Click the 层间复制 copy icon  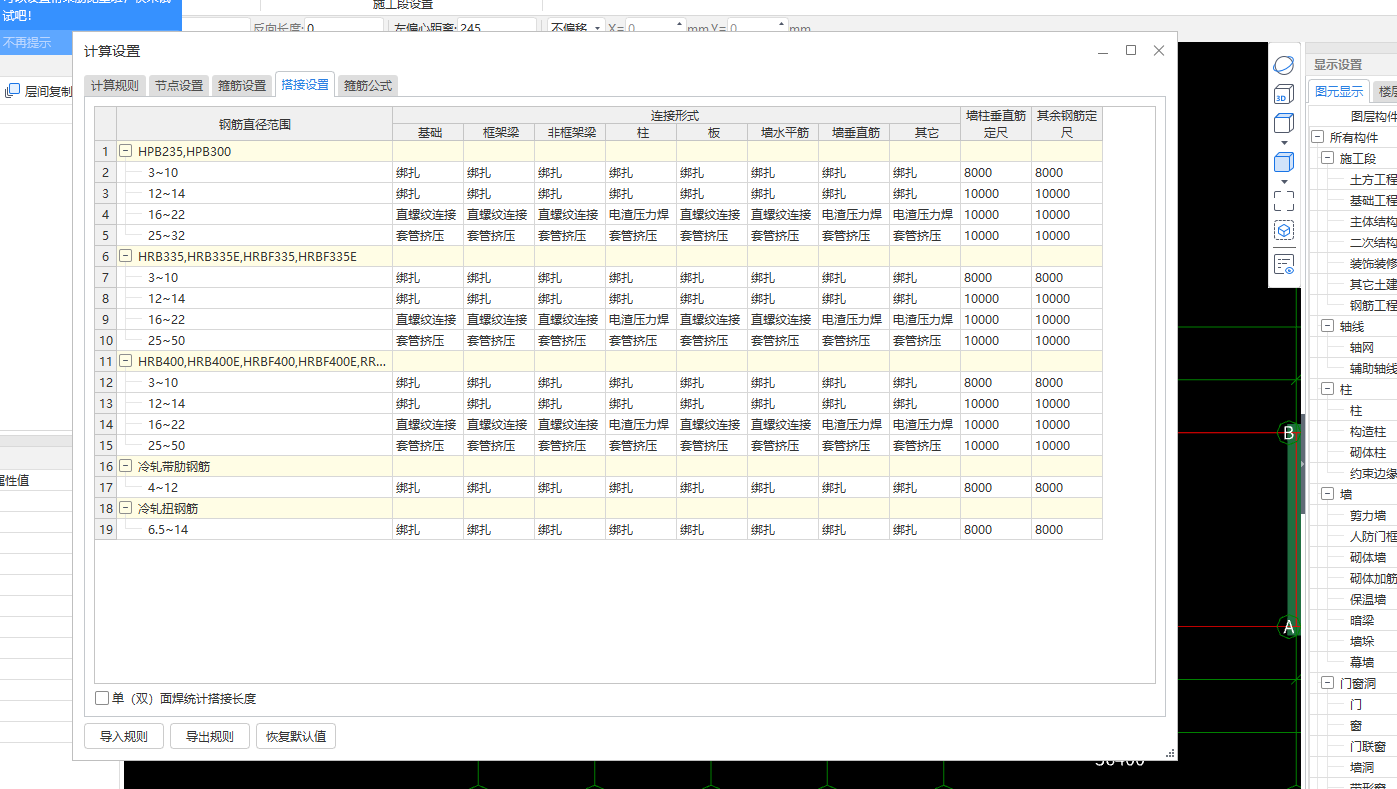(x=12, y=91)
